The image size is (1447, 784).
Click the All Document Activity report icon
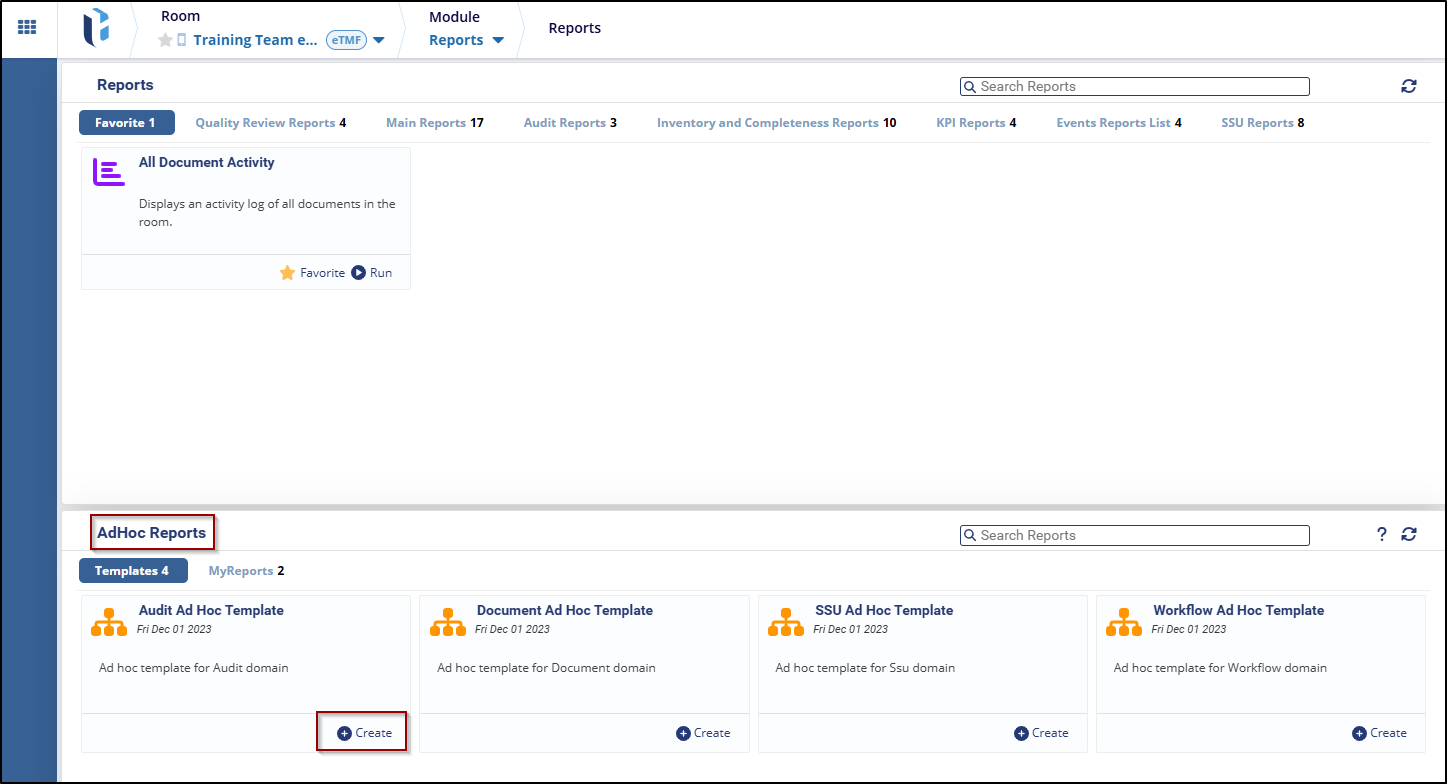coord(108,172)
